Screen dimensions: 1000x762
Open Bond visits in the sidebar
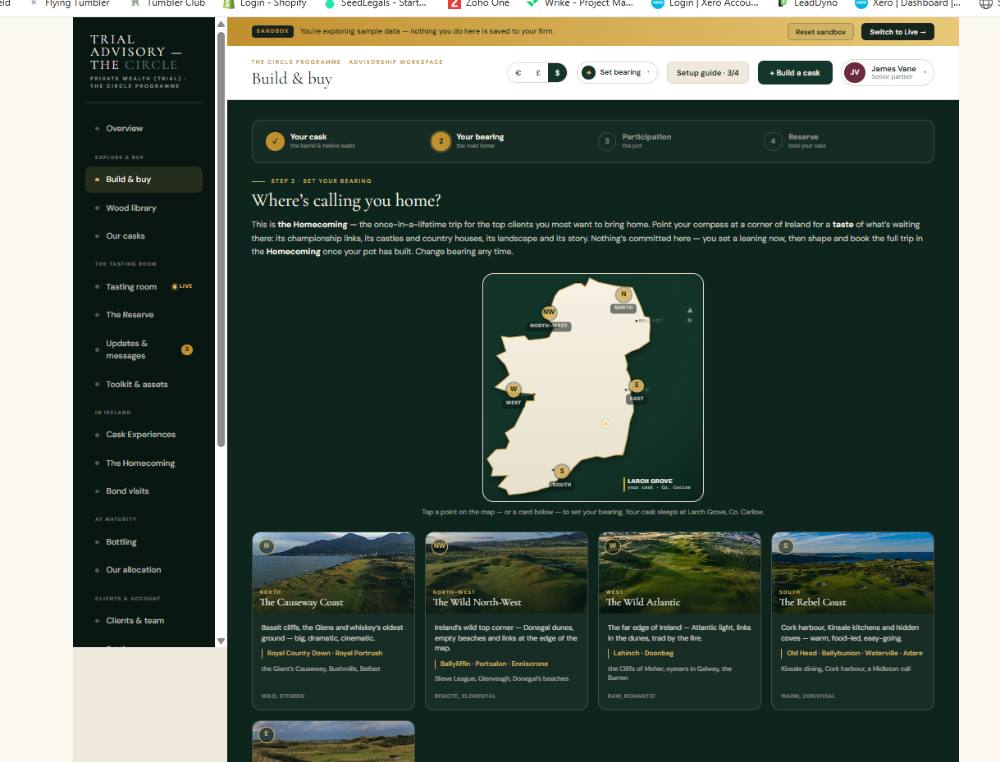pos(143,491)
